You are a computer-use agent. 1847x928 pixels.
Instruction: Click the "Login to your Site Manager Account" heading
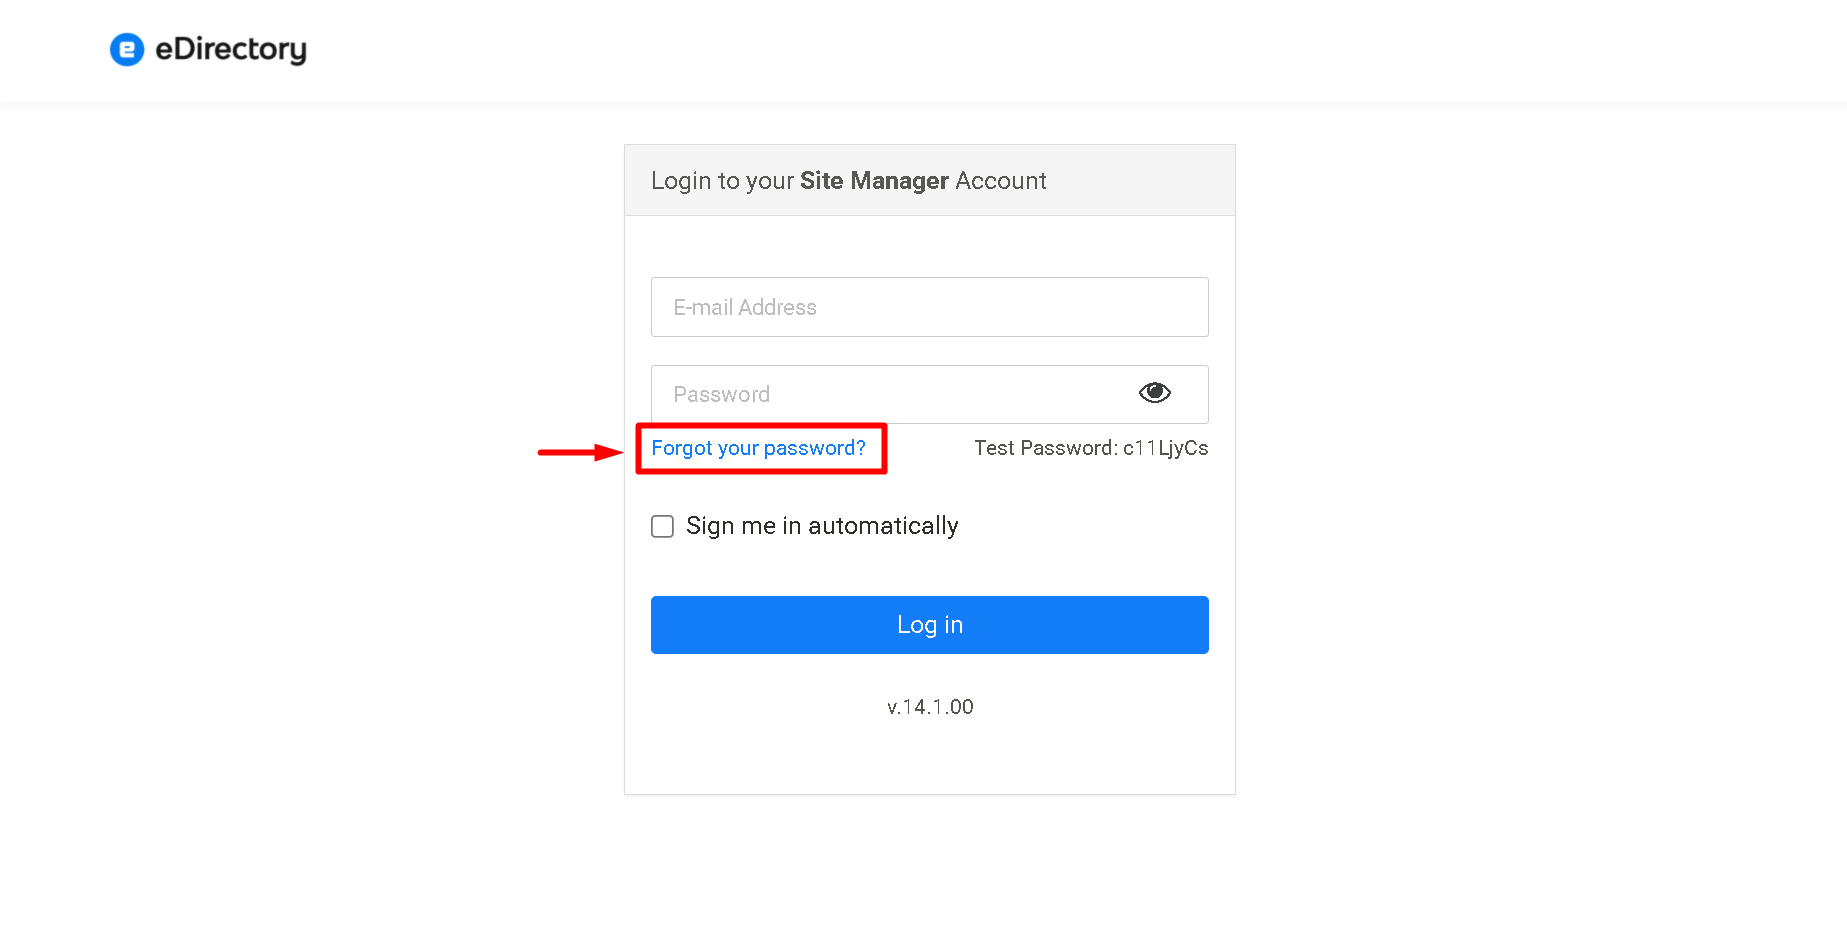tap(848, 181)
